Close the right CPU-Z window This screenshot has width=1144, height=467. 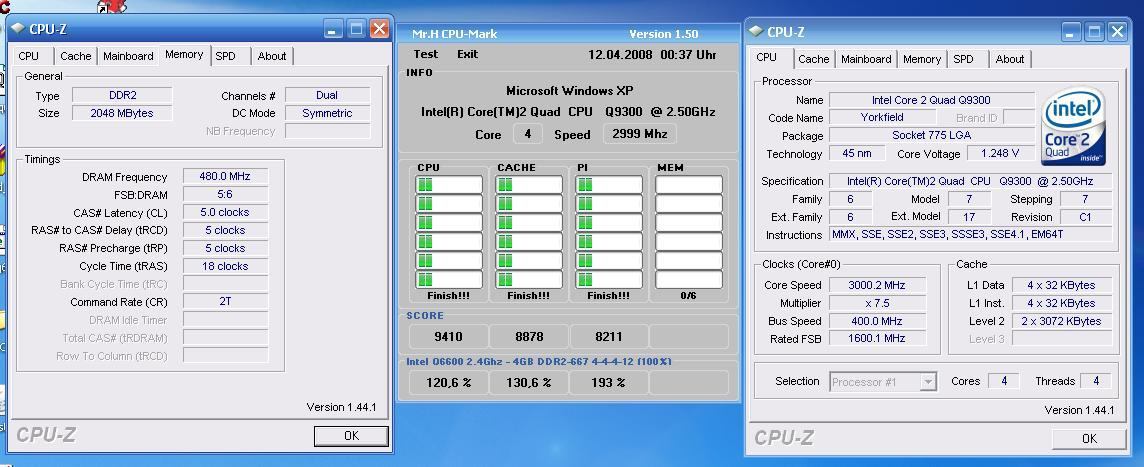point(1118,31)
